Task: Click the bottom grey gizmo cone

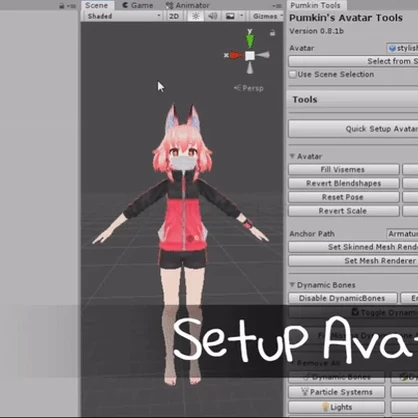Action: (250, 68)
